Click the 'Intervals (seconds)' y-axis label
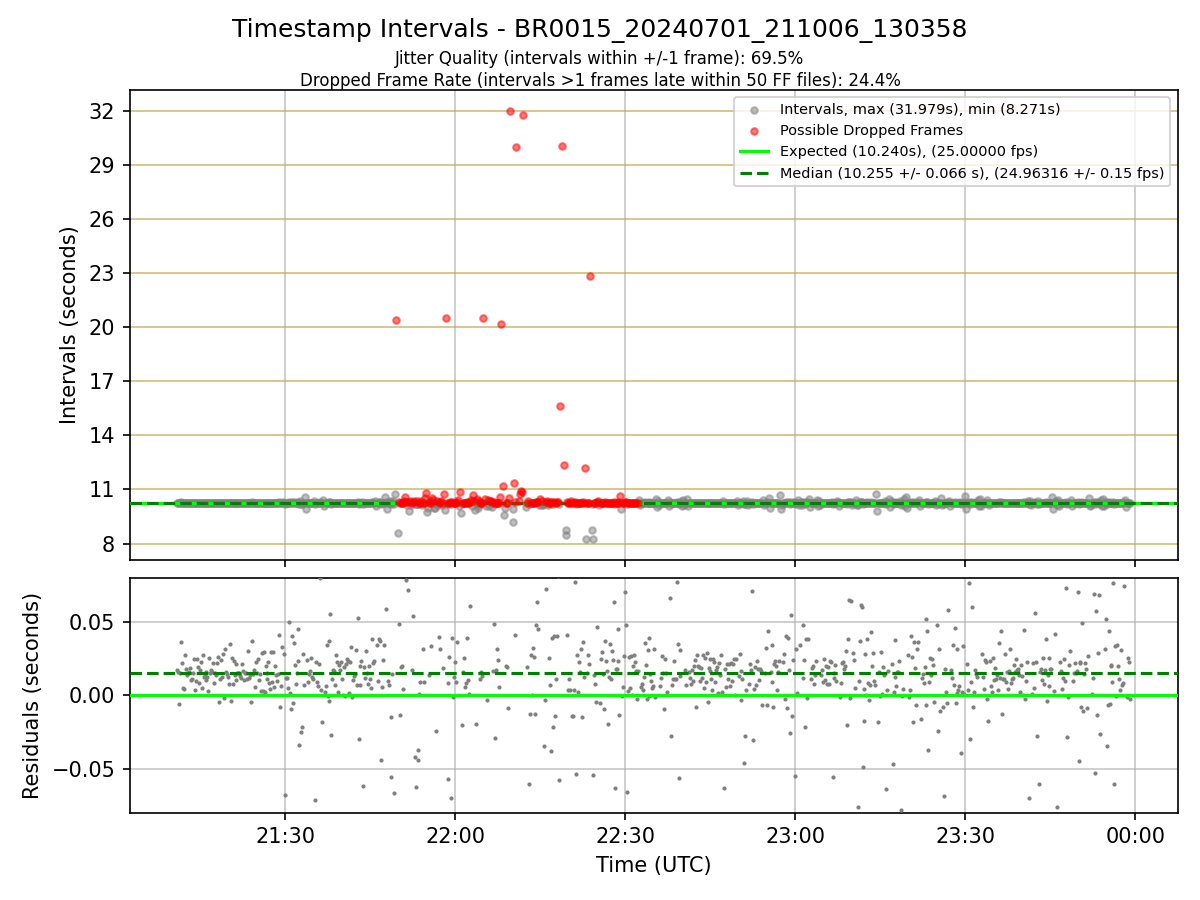 coord(68,325)
